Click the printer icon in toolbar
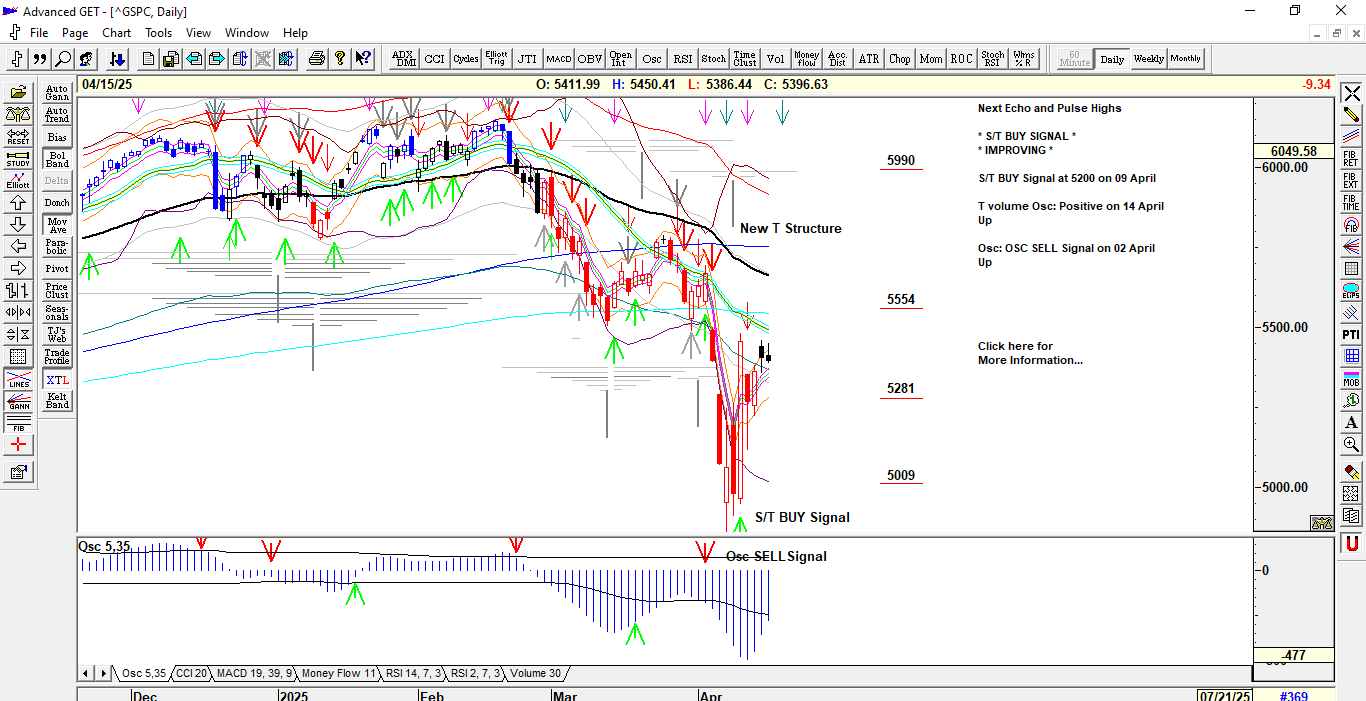Viewport: 1366px width, 701px height. [x=317, y=59]
